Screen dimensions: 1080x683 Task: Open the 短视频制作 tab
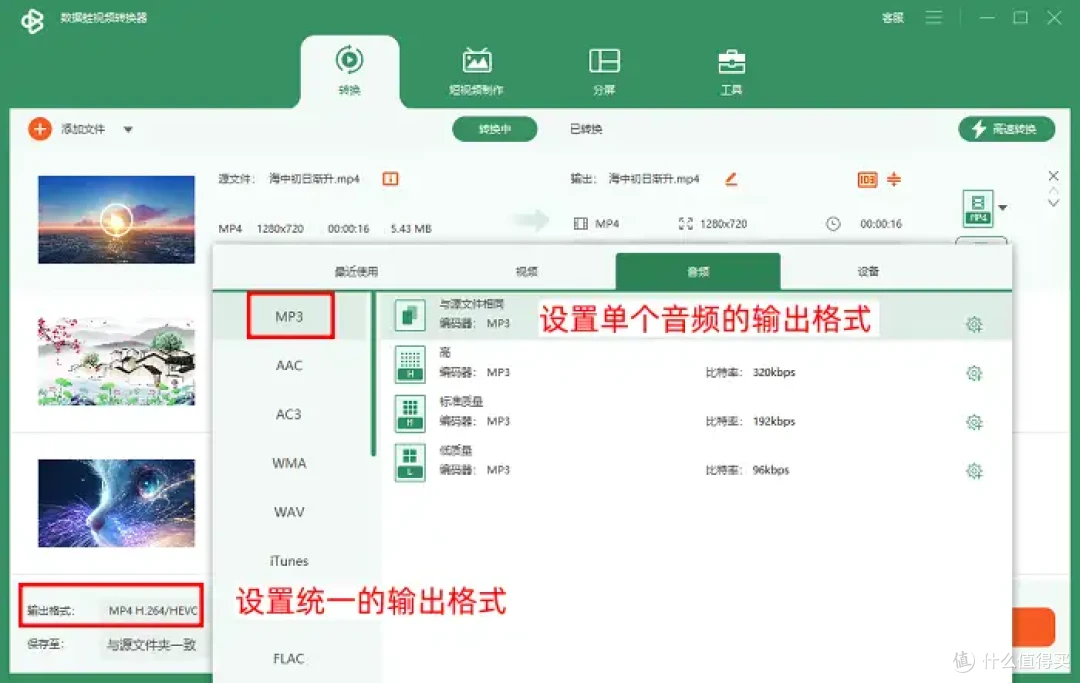(x=477, y=71)
